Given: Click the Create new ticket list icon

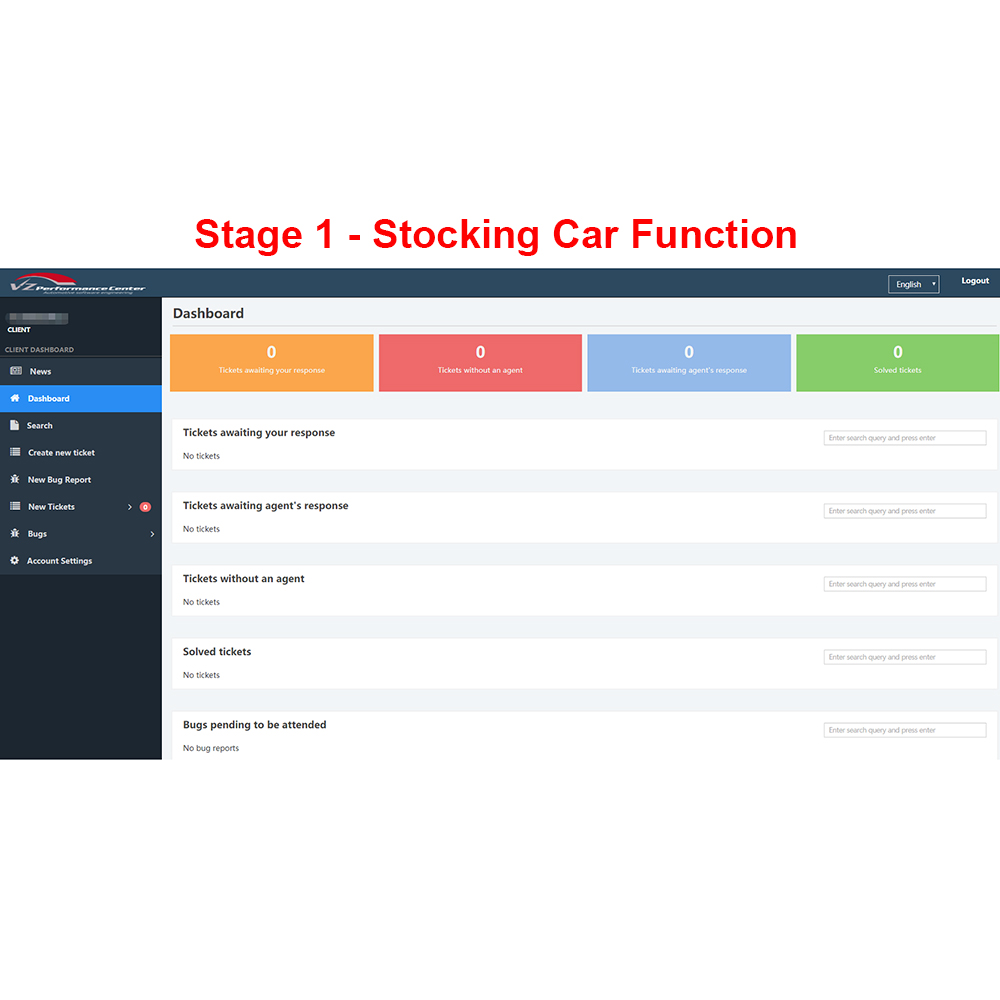Looking at the screenshot, I should 15,452.
